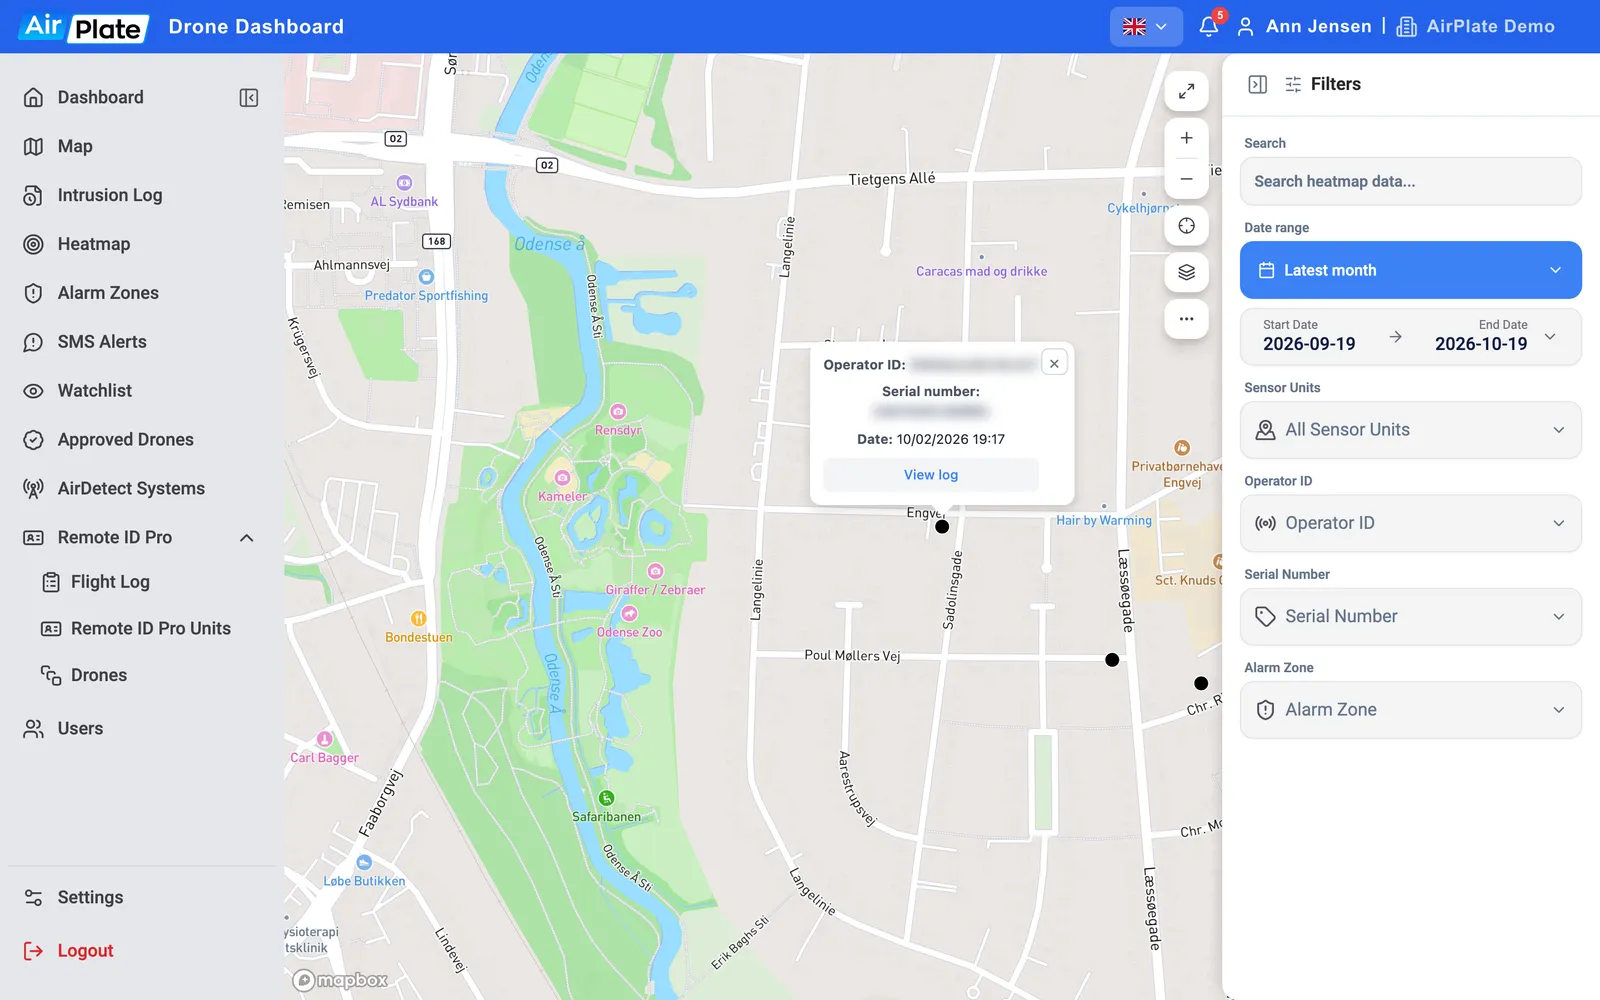Select Heatmap in sidebar
The image size is (1600, 1000).
coord(93,245)
